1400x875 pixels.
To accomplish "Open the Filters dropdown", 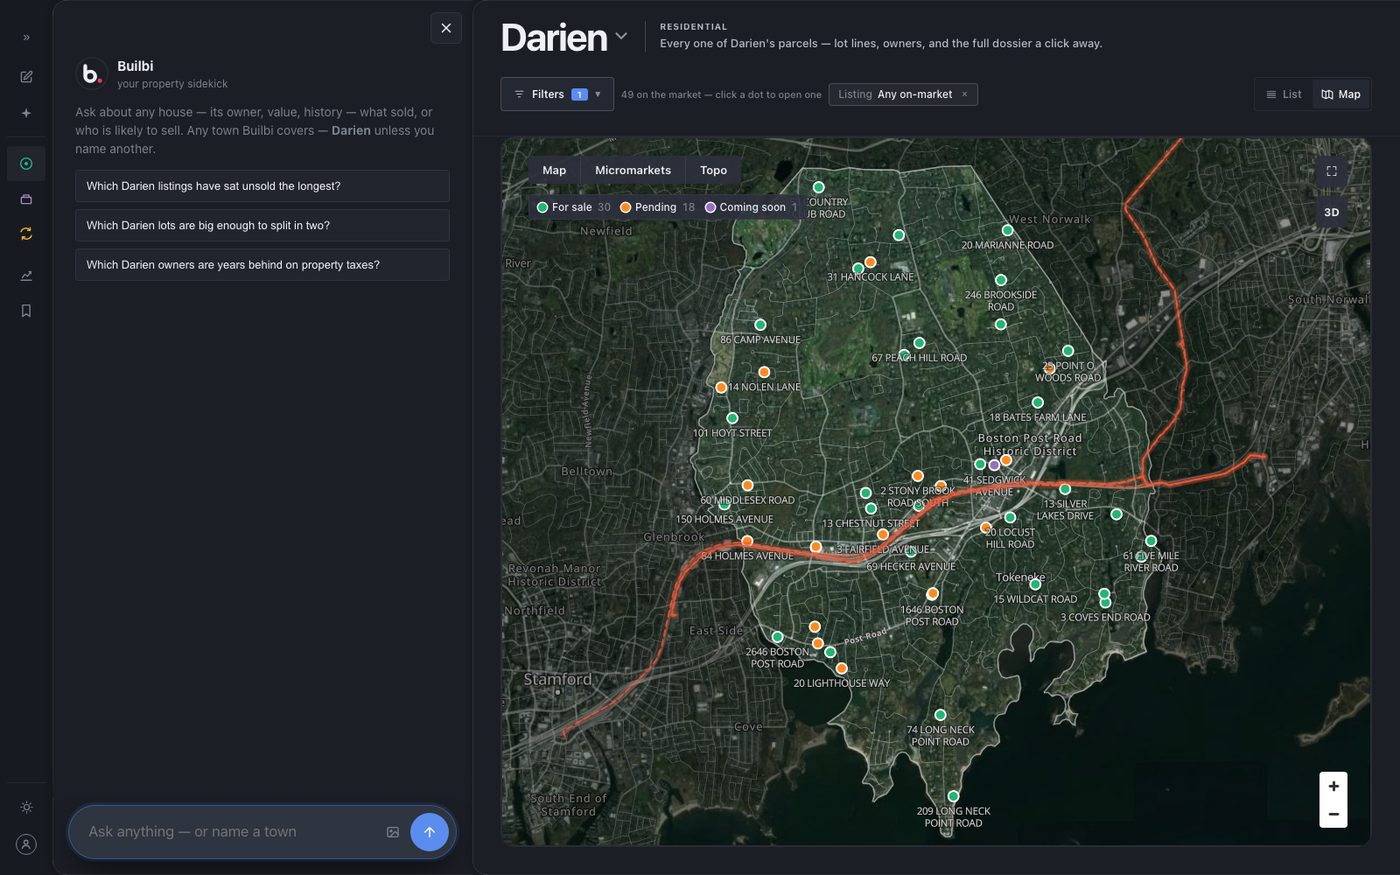I will [557, 94].
